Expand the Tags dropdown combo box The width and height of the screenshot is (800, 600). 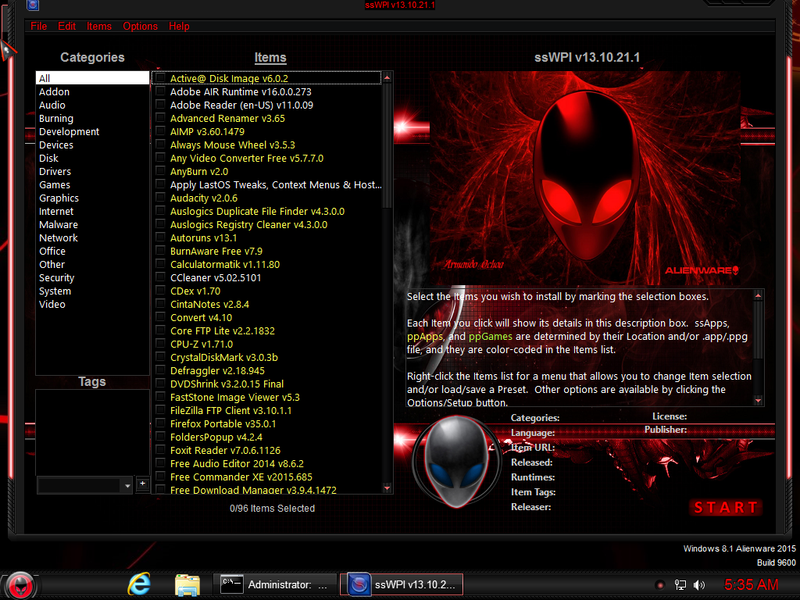[126, 485]
